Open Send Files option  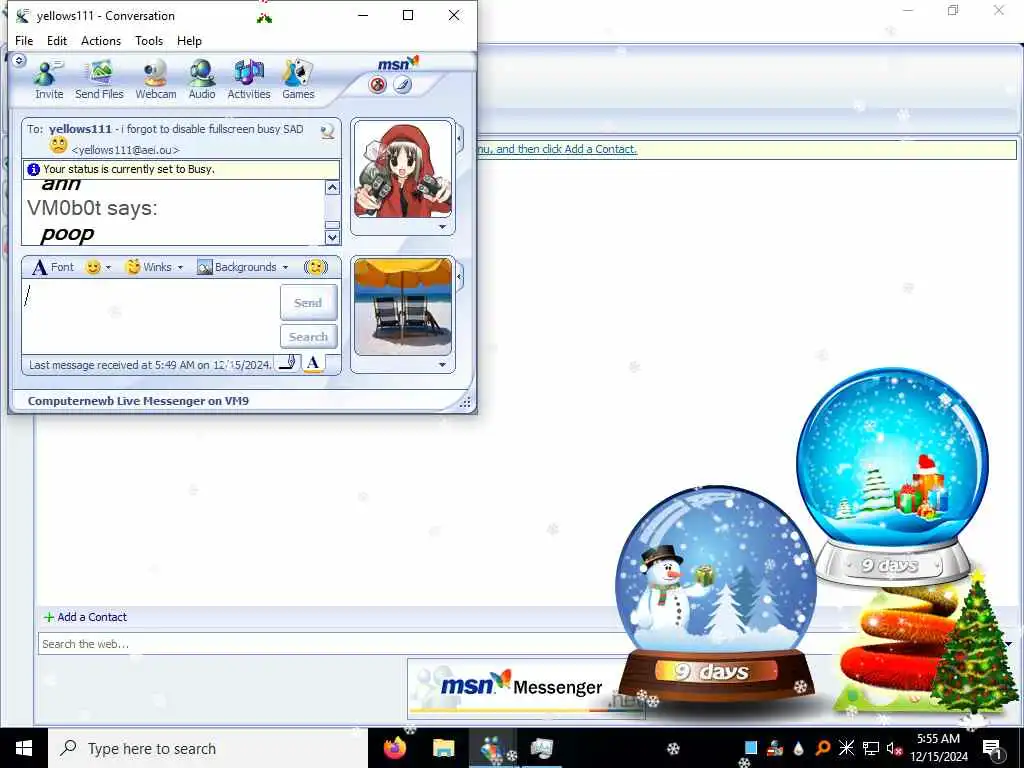[x=99, y=80]
